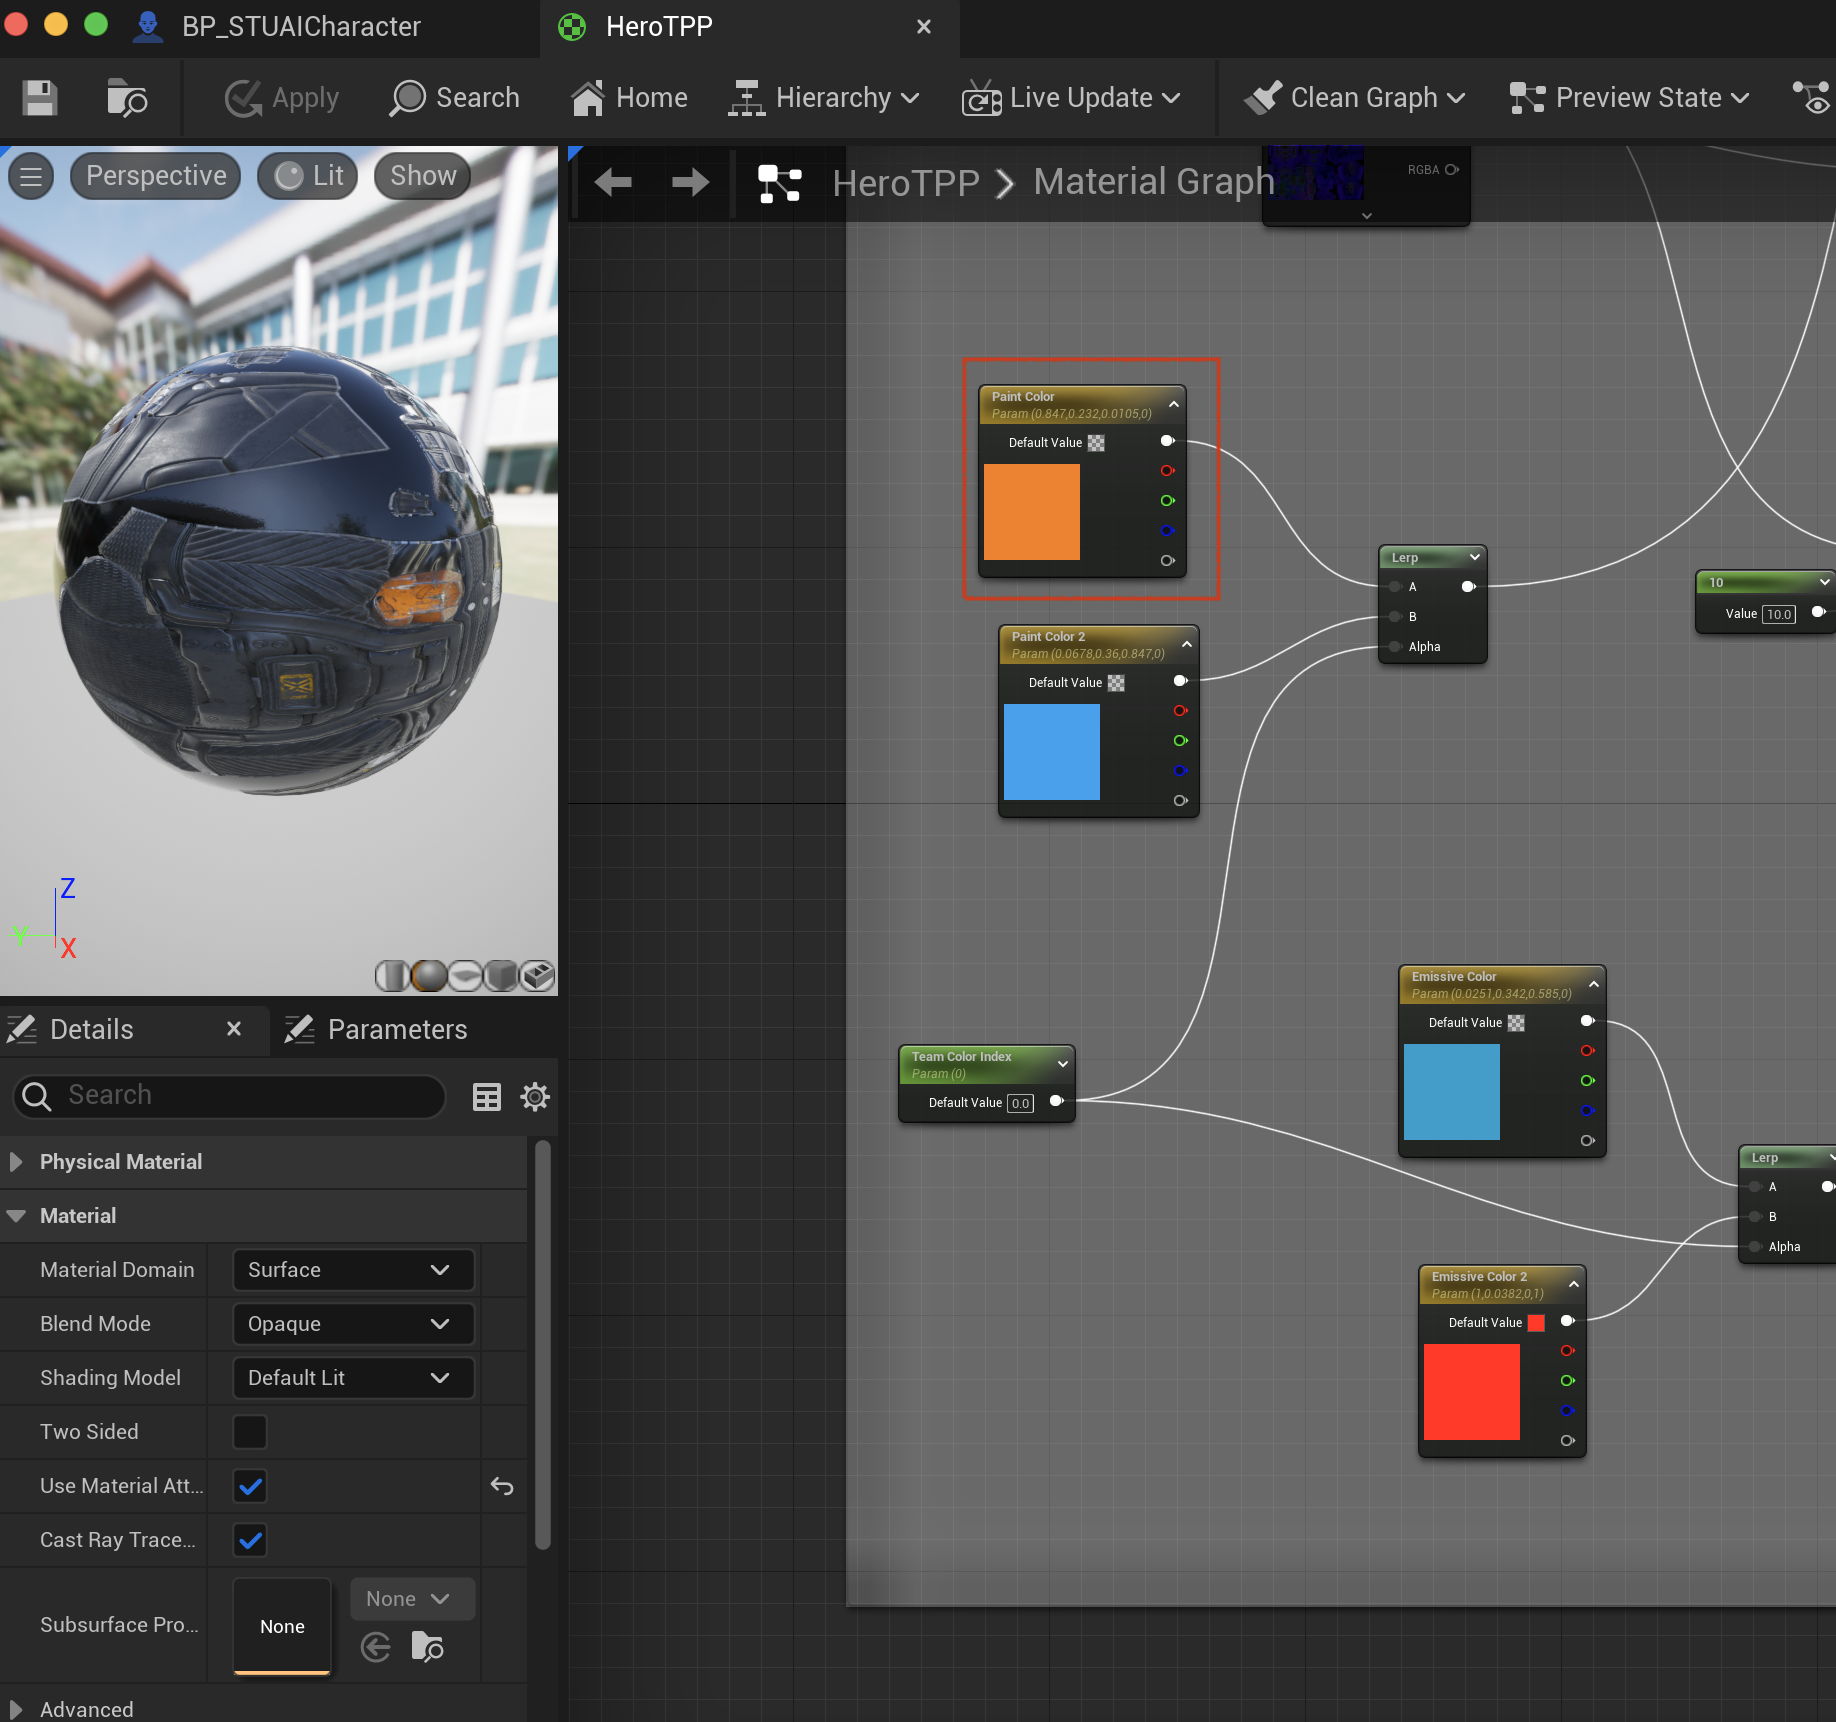This screenshot has height=1722, width=1836.
Task: Click HeroTPP breadcrumb link
Action: [x=905, y=183]
